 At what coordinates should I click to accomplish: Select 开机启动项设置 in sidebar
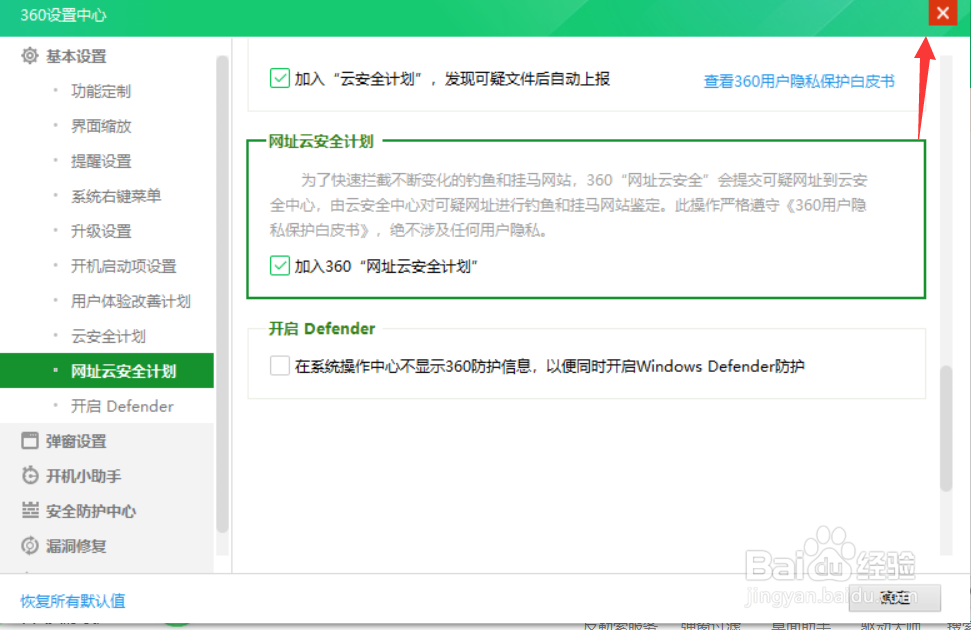click(x=123, y=266)
